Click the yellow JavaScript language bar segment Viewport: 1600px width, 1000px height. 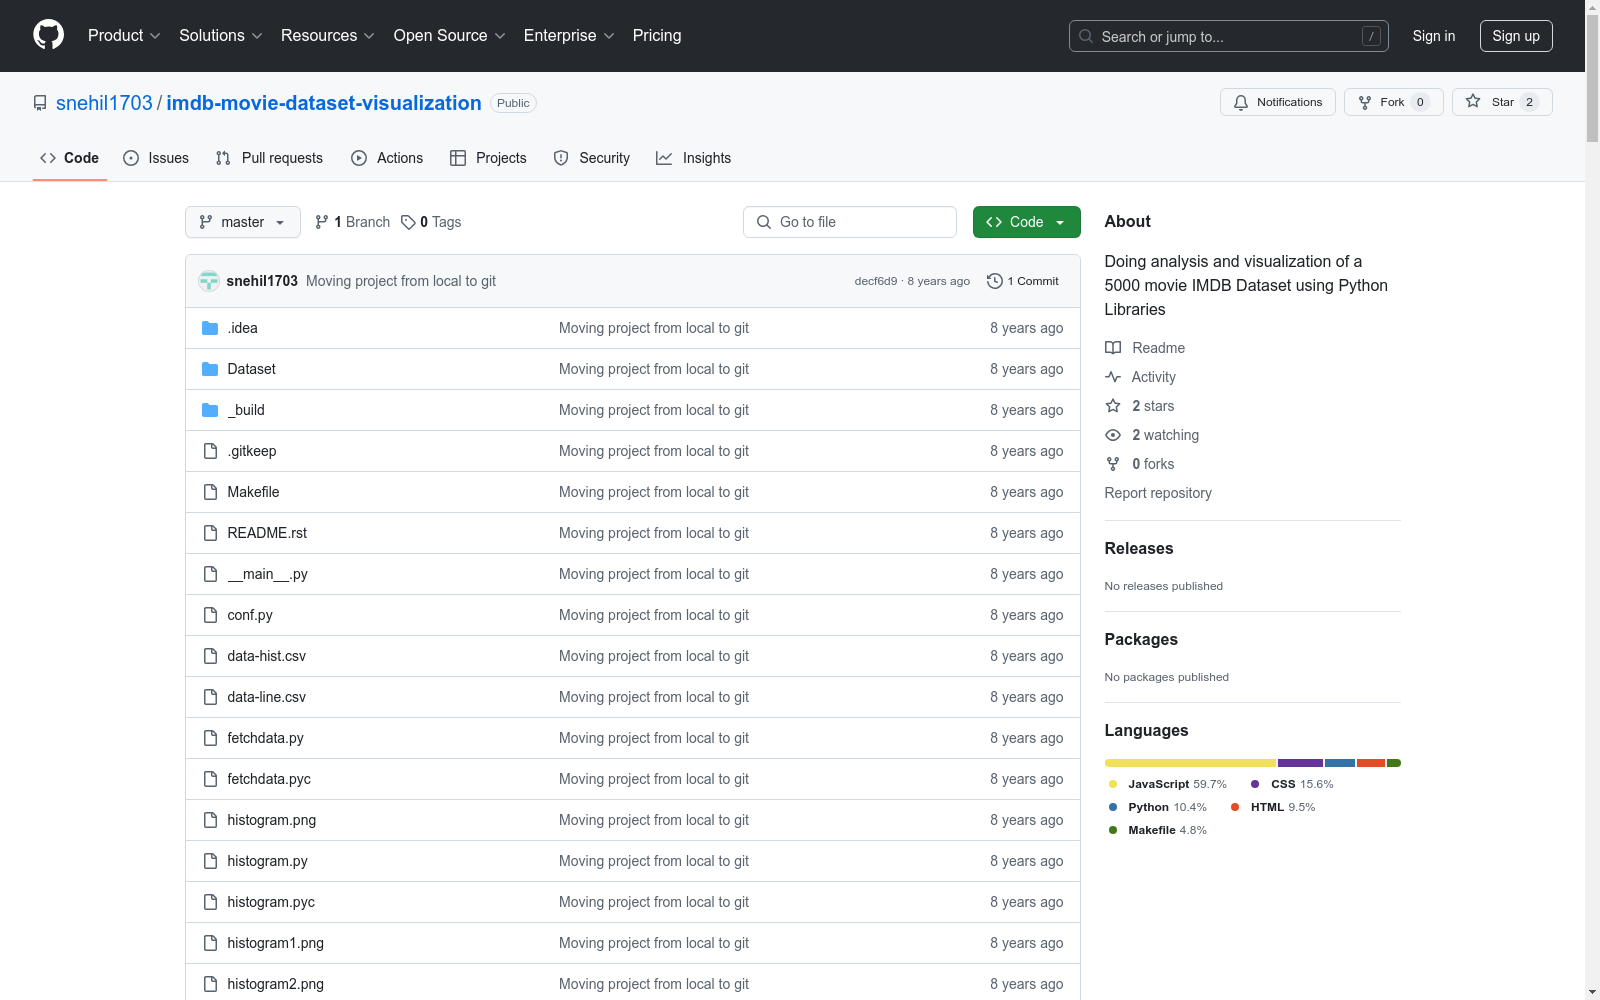[x=1190, y=763]
